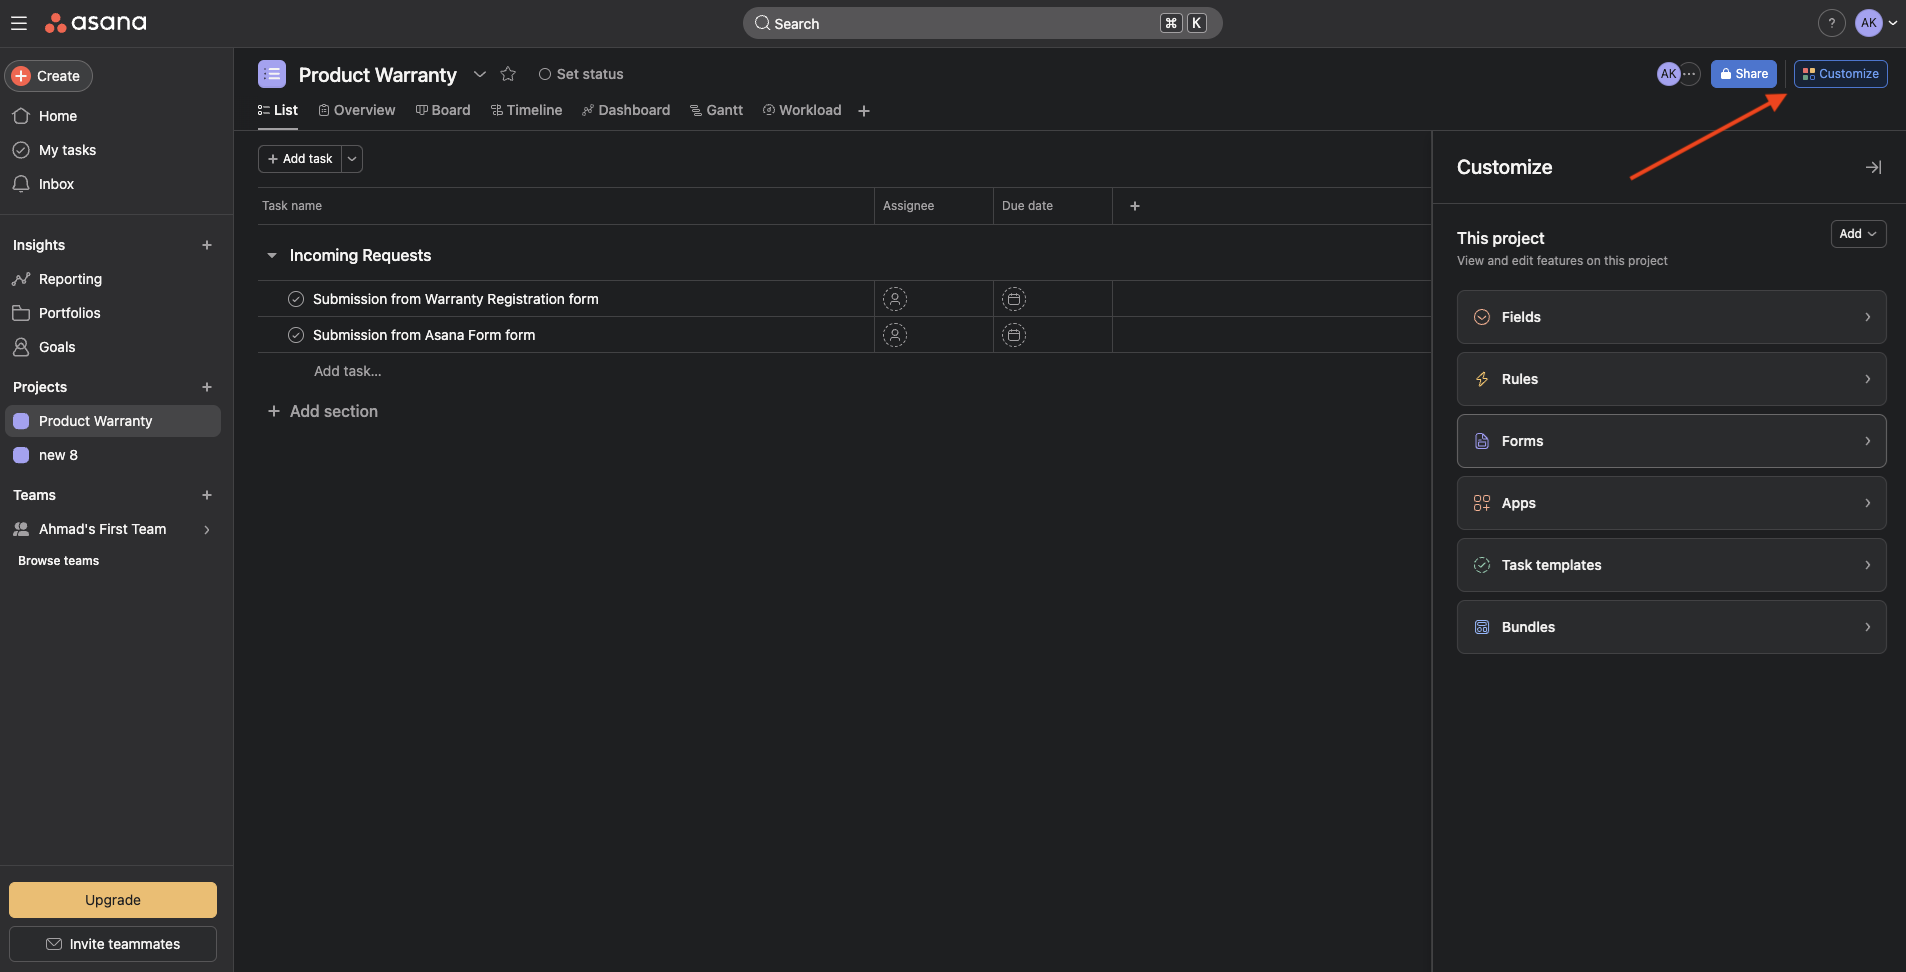Collapse the Incoming Requests section

click(272, 255)
